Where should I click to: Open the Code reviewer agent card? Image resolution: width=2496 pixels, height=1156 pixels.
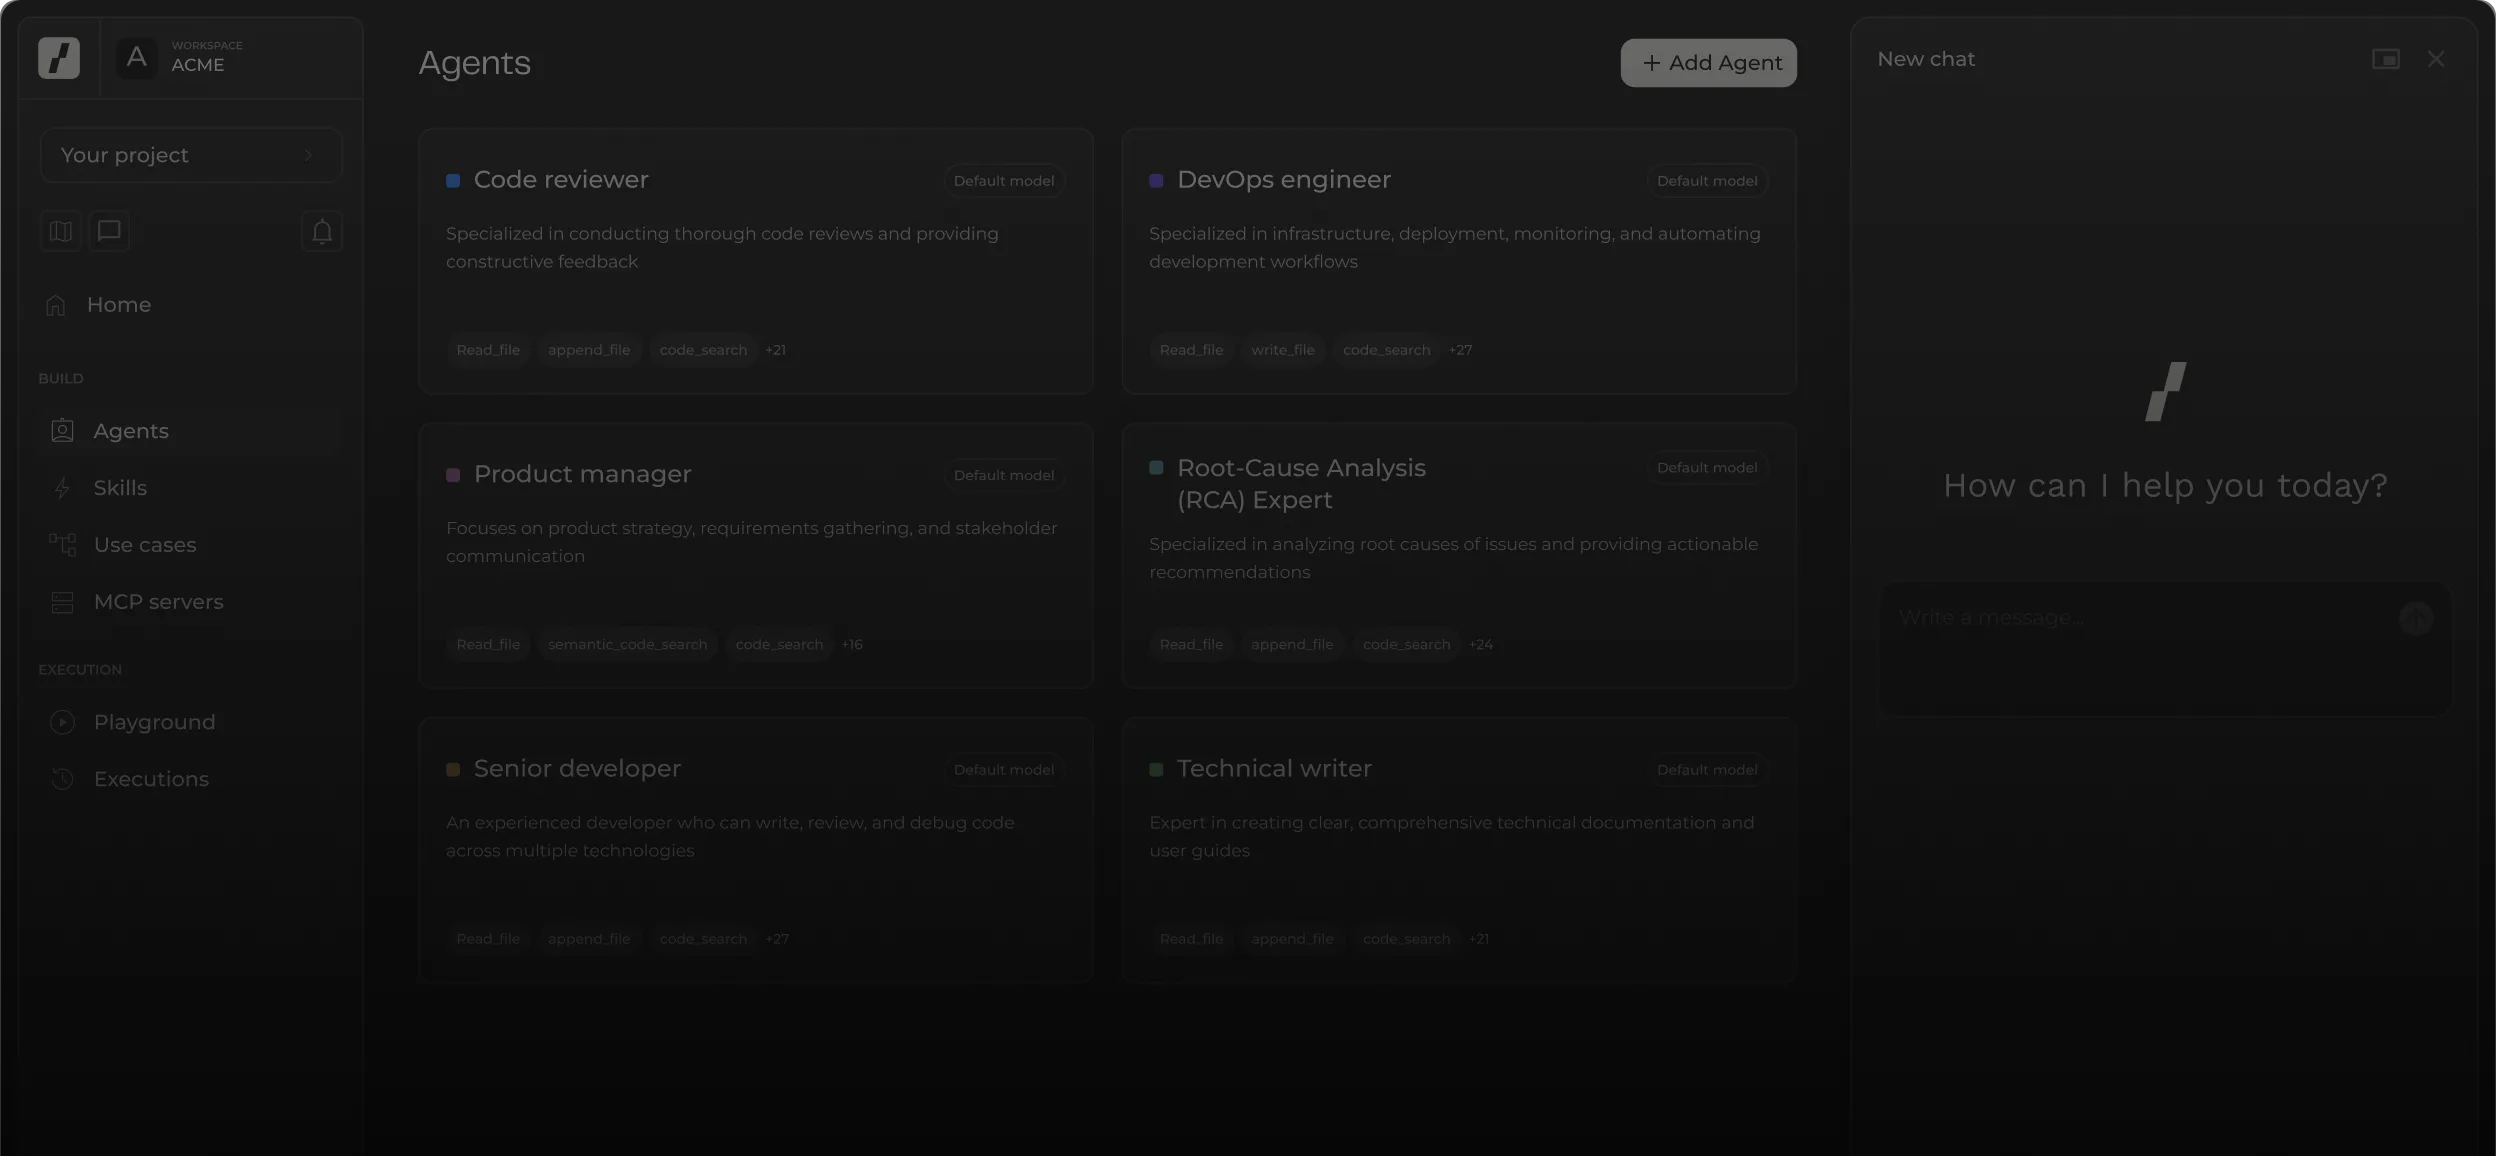[x=756, y=261]
